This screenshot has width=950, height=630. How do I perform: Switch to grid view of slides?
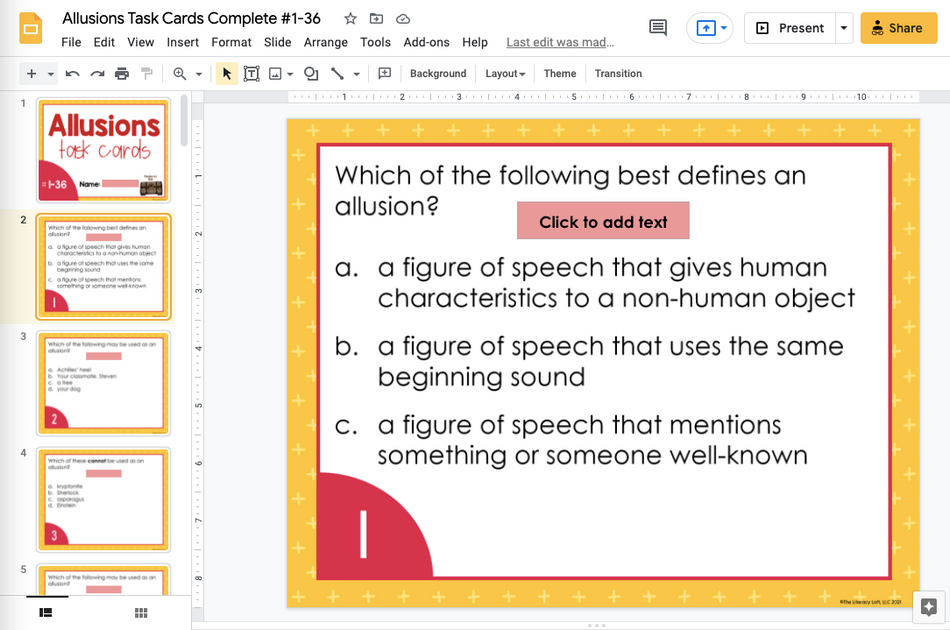coord(140,613)
